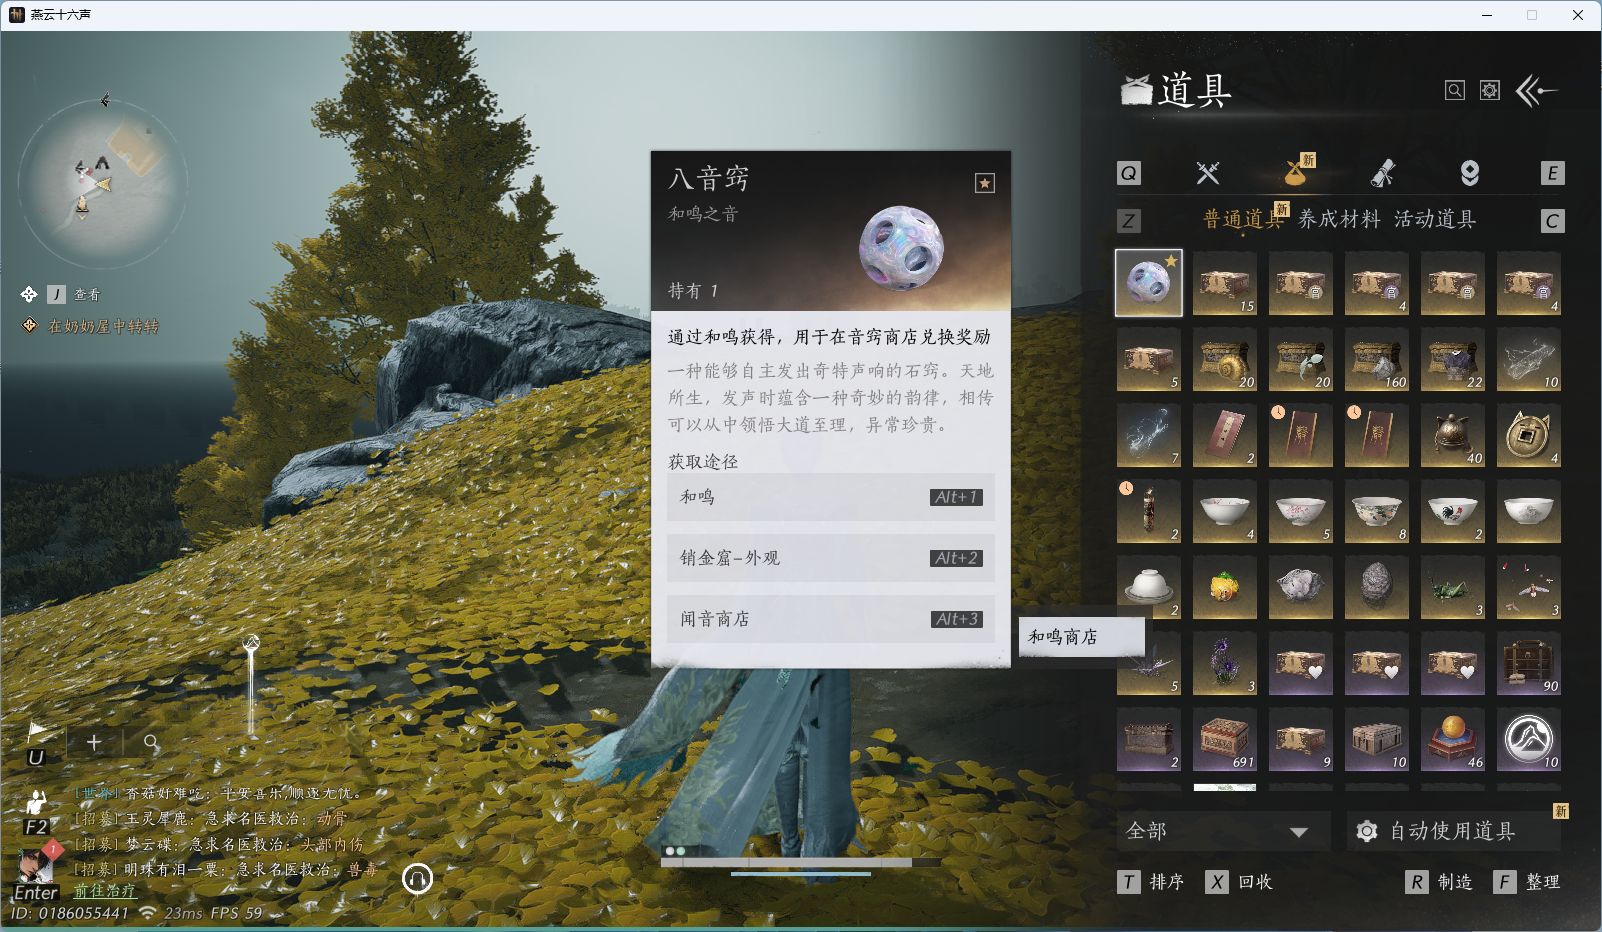
Task: Click the 前往治疗 link
Action: 104,891
